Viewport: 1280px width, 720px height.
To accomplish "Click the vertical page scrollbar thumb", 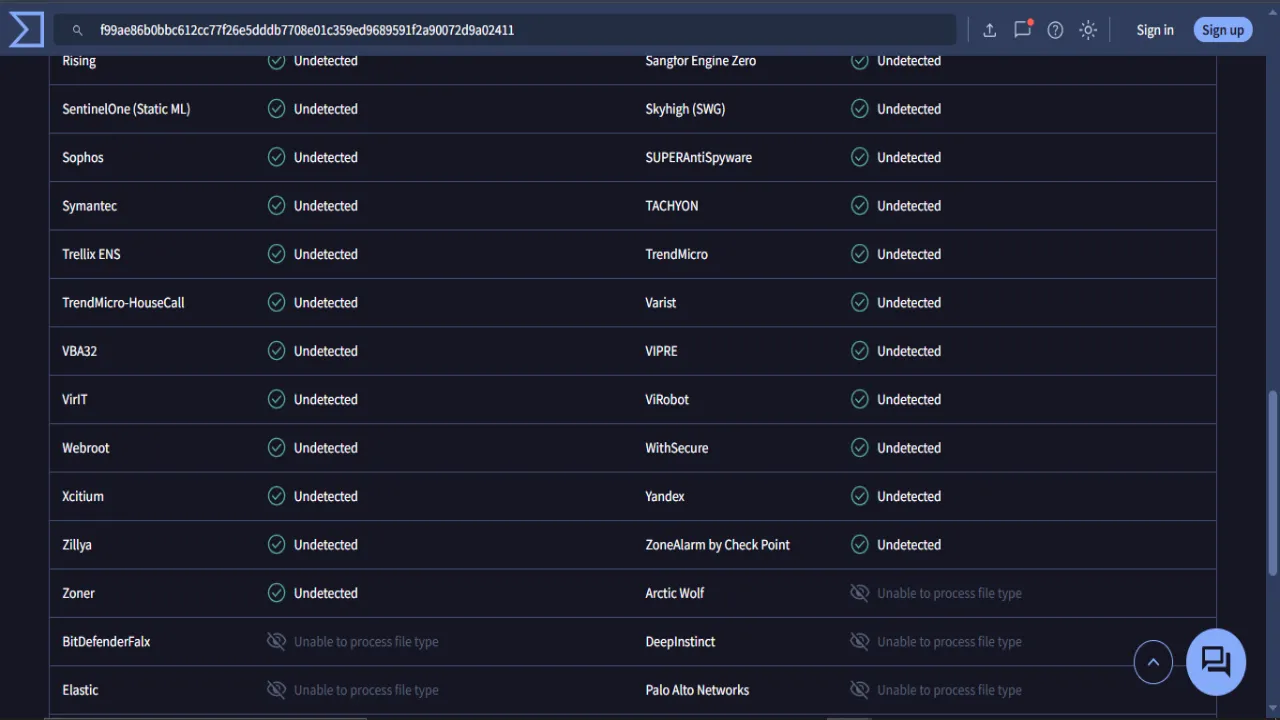I will 1273,483.
